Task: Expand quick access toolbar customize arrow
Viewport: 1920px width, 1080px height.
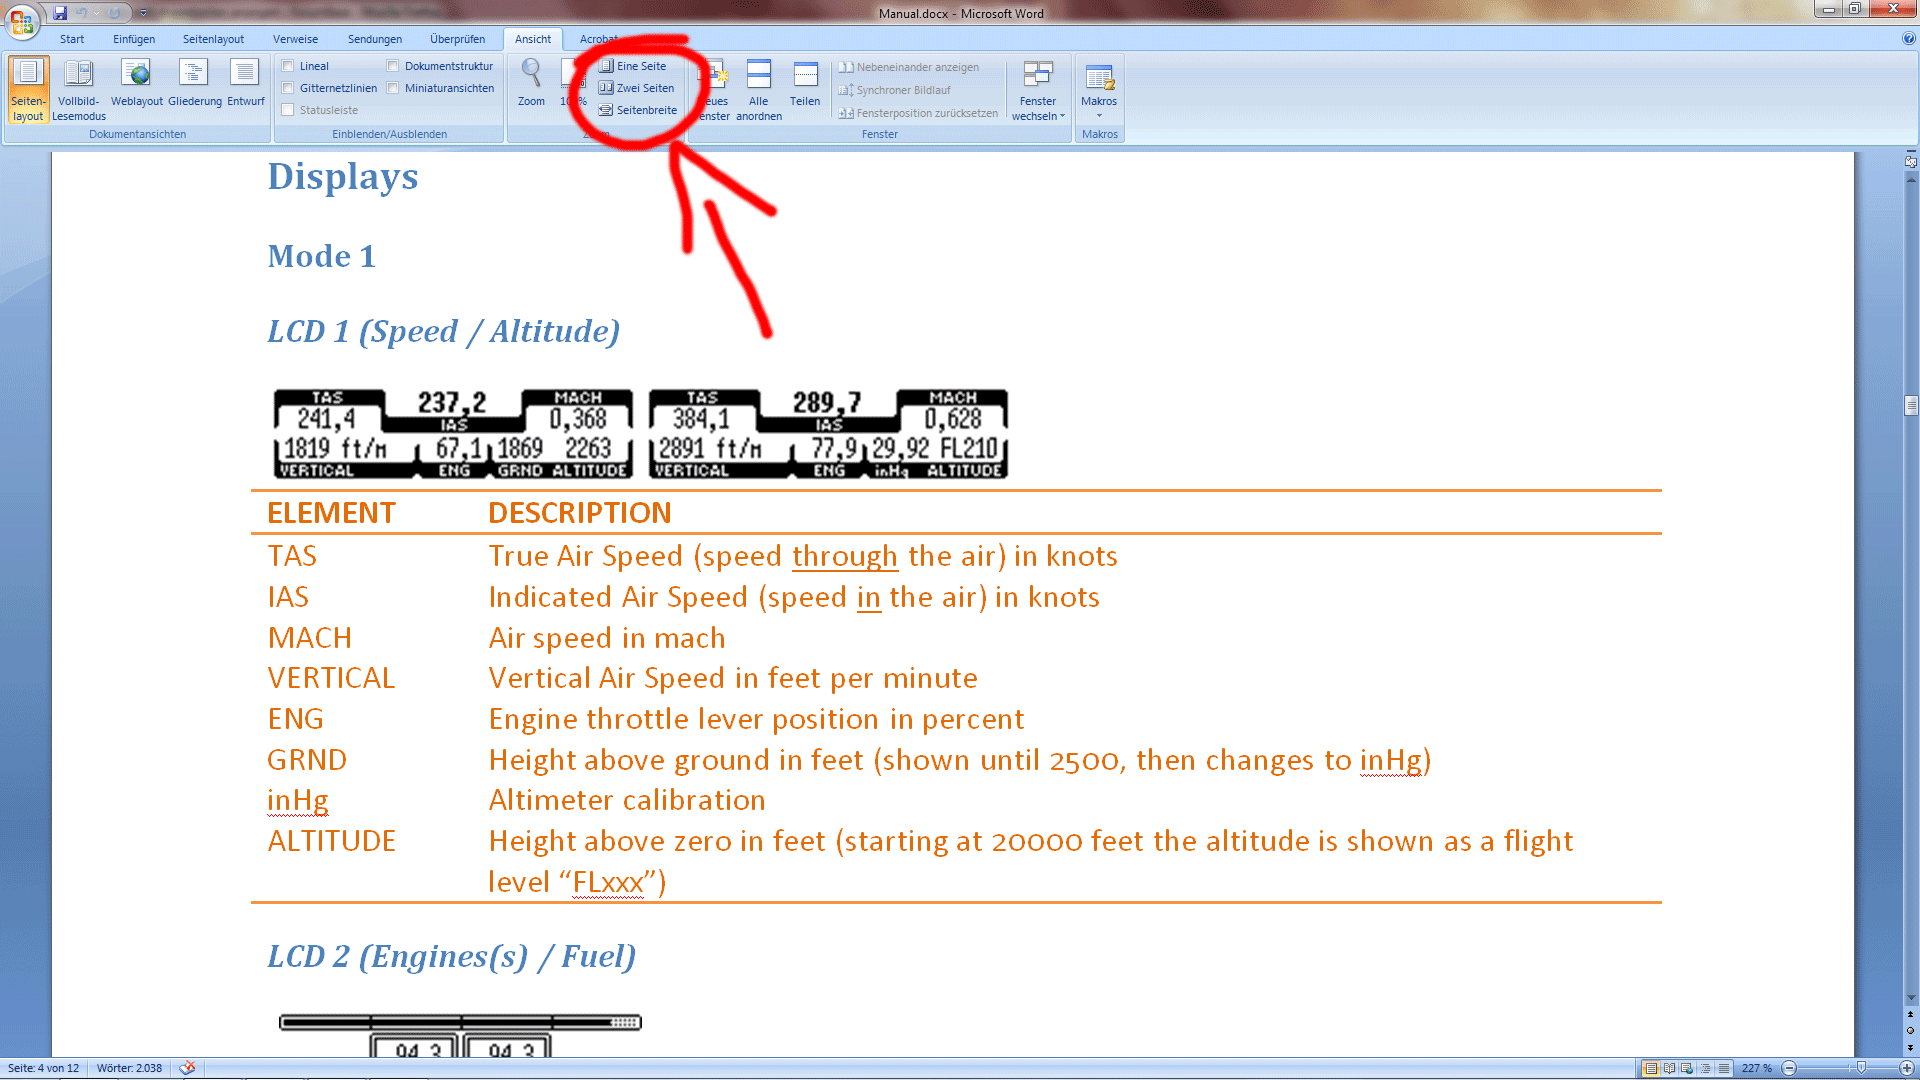Action: [143, 13]
